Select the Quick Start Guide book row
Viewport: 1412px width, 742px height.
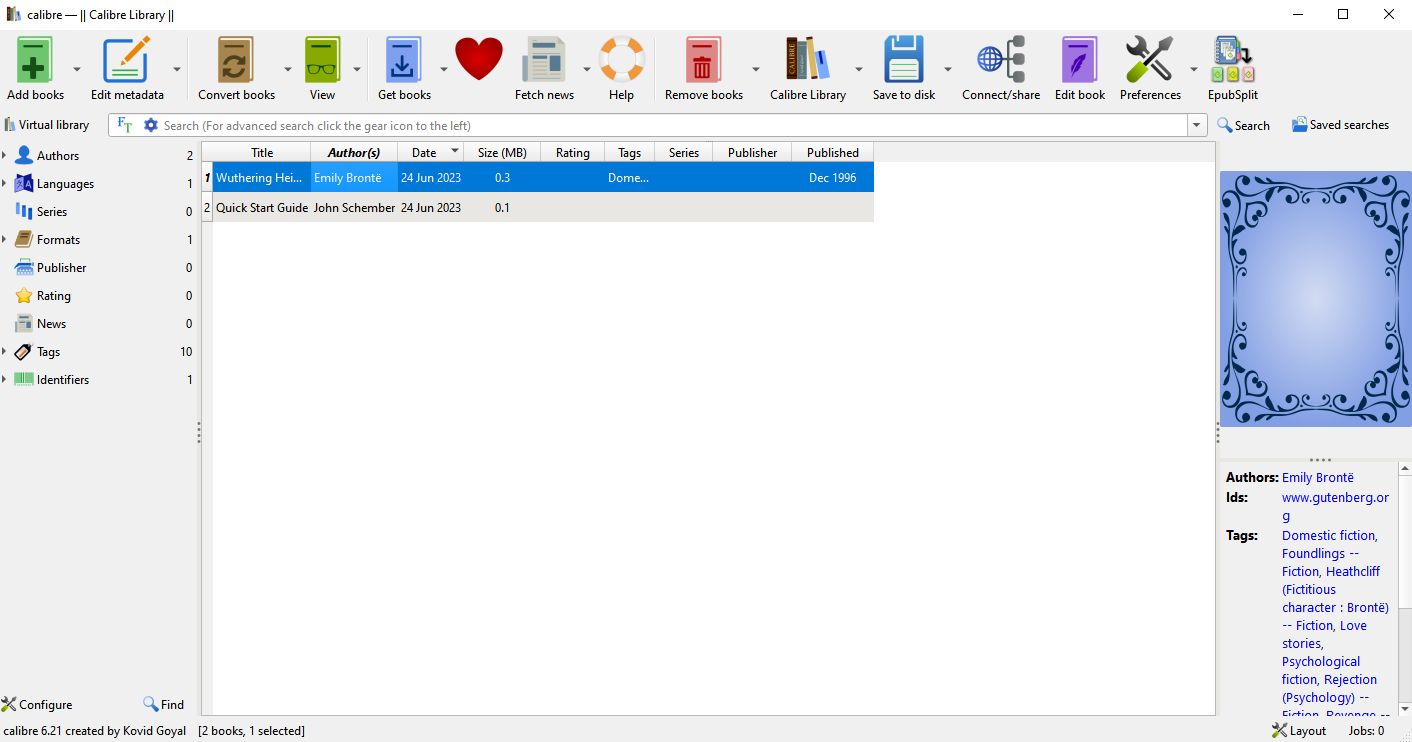point(538,208)
